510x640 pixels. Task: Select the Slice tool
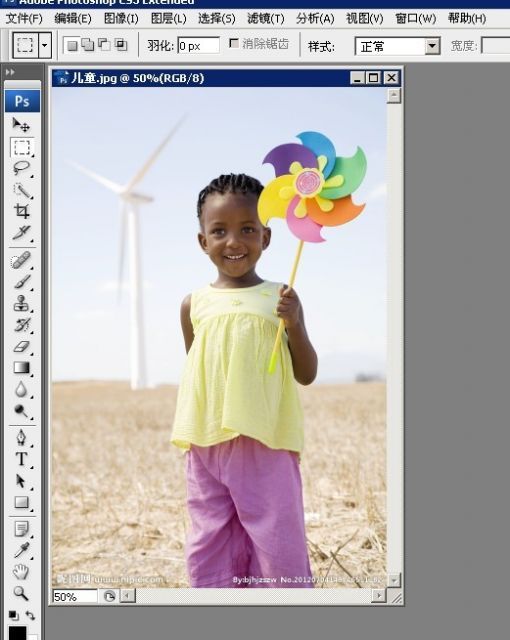click(x=21, y=233)
